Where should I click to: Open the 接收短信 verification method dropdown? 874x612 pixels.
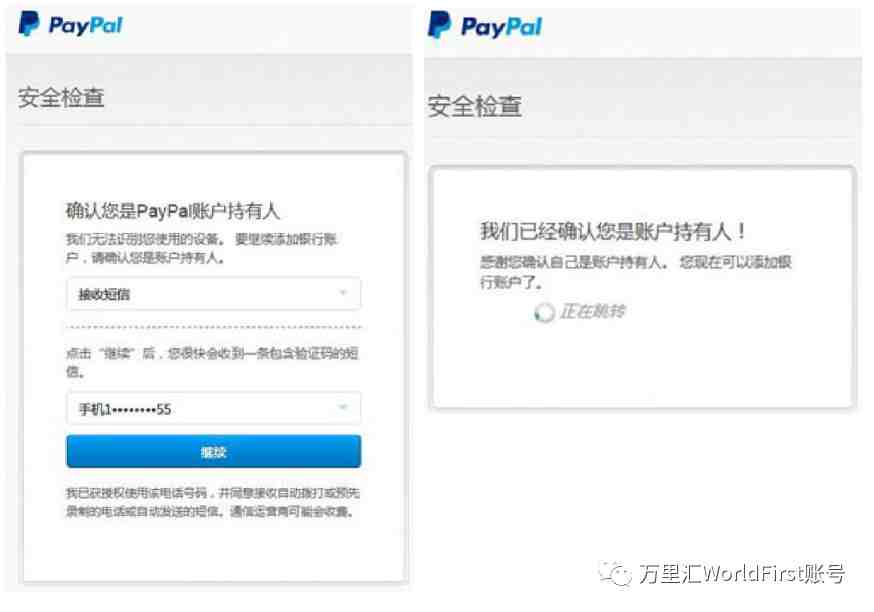[x=213, y=294]
